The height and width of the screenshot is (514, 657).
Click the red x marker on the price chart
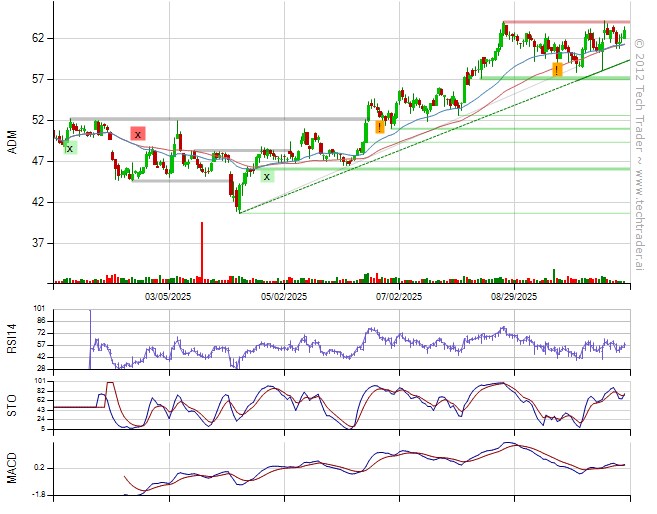pyautogui.click(x=138, y=133)
